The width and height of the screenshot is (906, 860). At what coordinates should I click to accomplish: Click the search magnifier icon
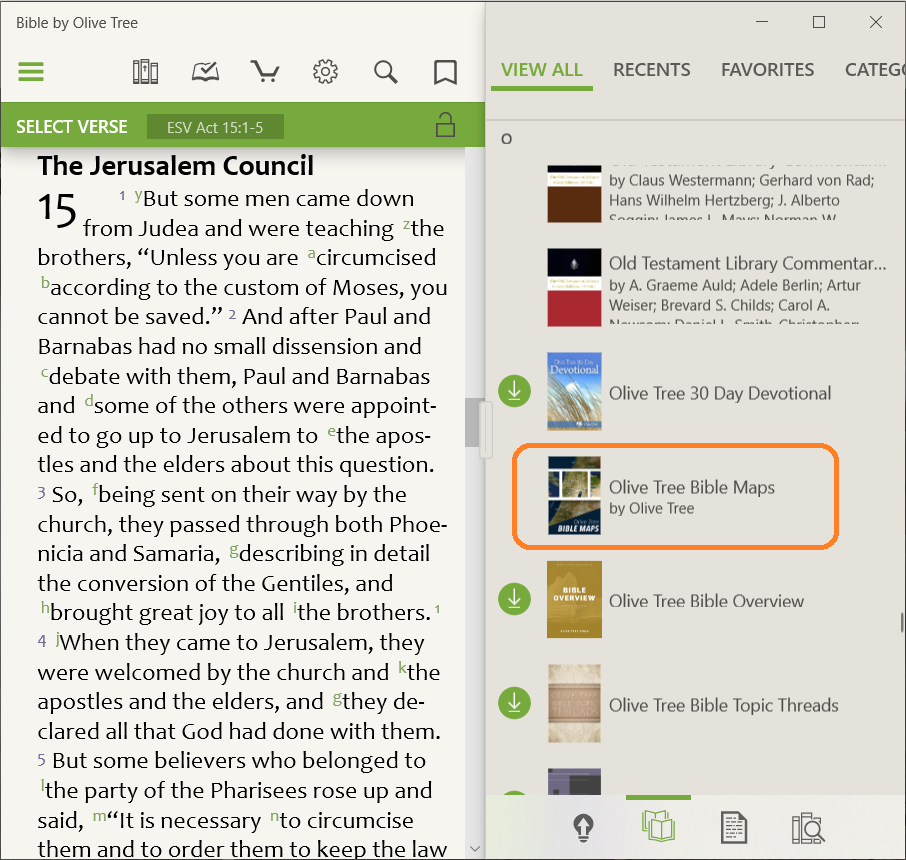click(x=385, y=72)
